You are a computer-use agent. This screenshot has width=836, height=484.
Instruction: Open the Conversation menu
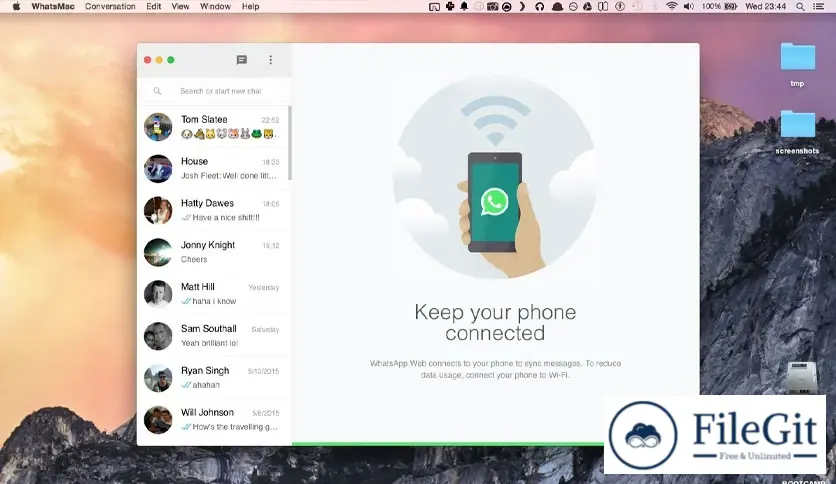click(110, 6)
